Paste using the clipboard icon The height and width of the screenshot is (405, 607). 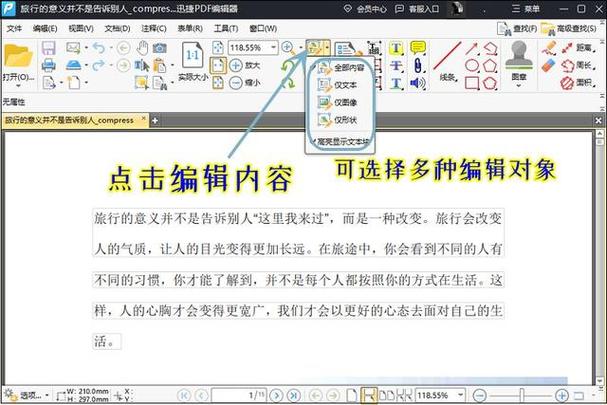(159, 65)
